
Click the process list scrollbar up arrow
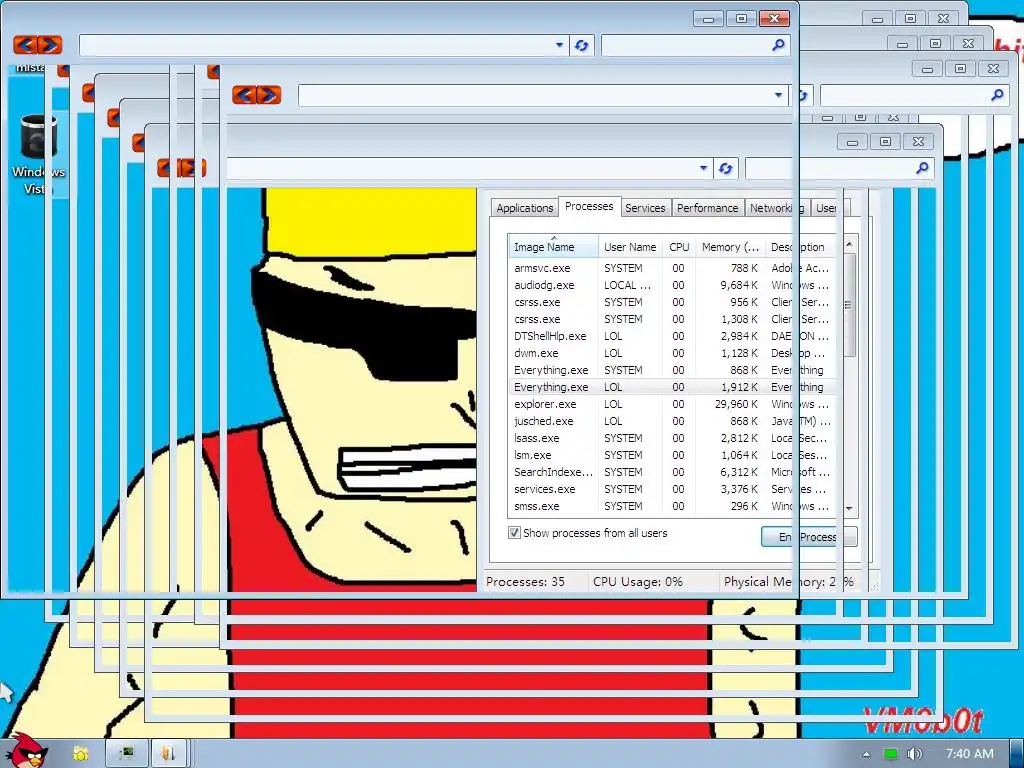849,244
